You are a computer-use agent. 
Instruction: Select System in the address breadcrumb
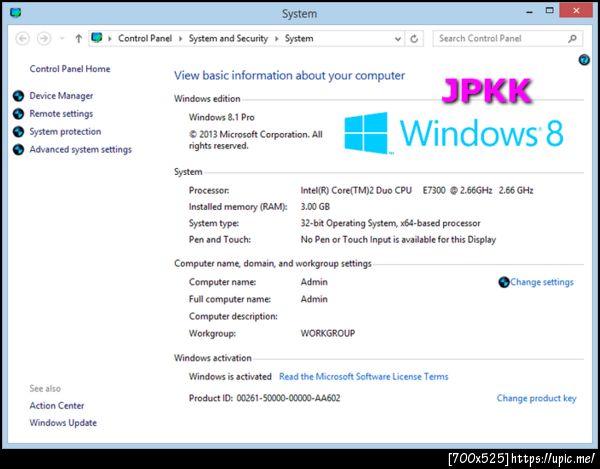[x=299, y=38]
